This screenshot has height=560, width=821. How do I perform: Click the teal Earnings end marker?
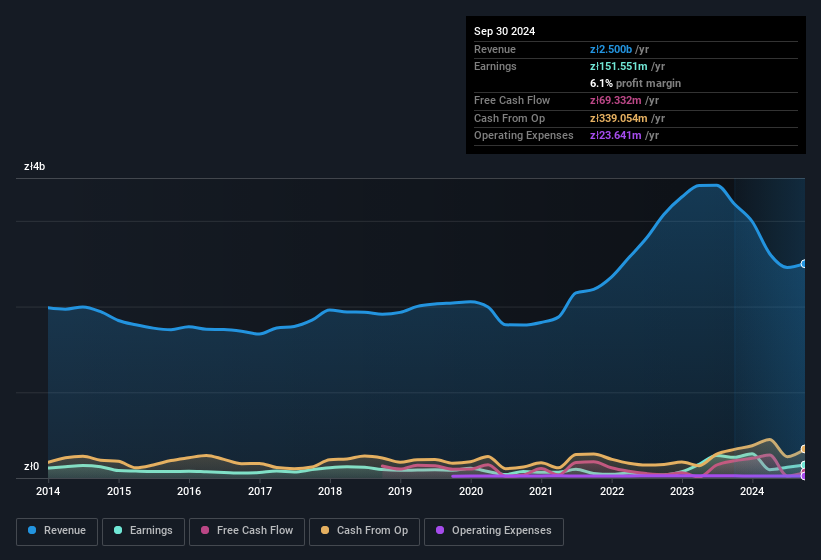[804, 465]
